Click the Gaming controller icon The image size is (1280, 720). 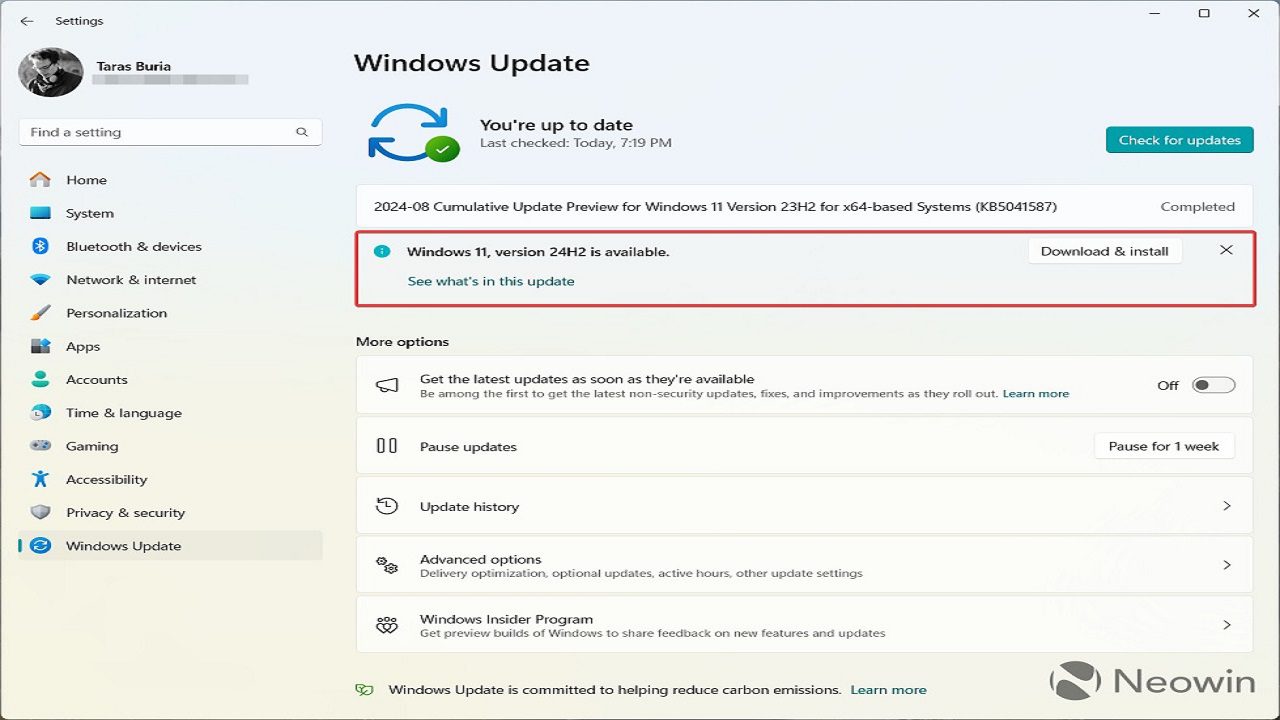40,446
